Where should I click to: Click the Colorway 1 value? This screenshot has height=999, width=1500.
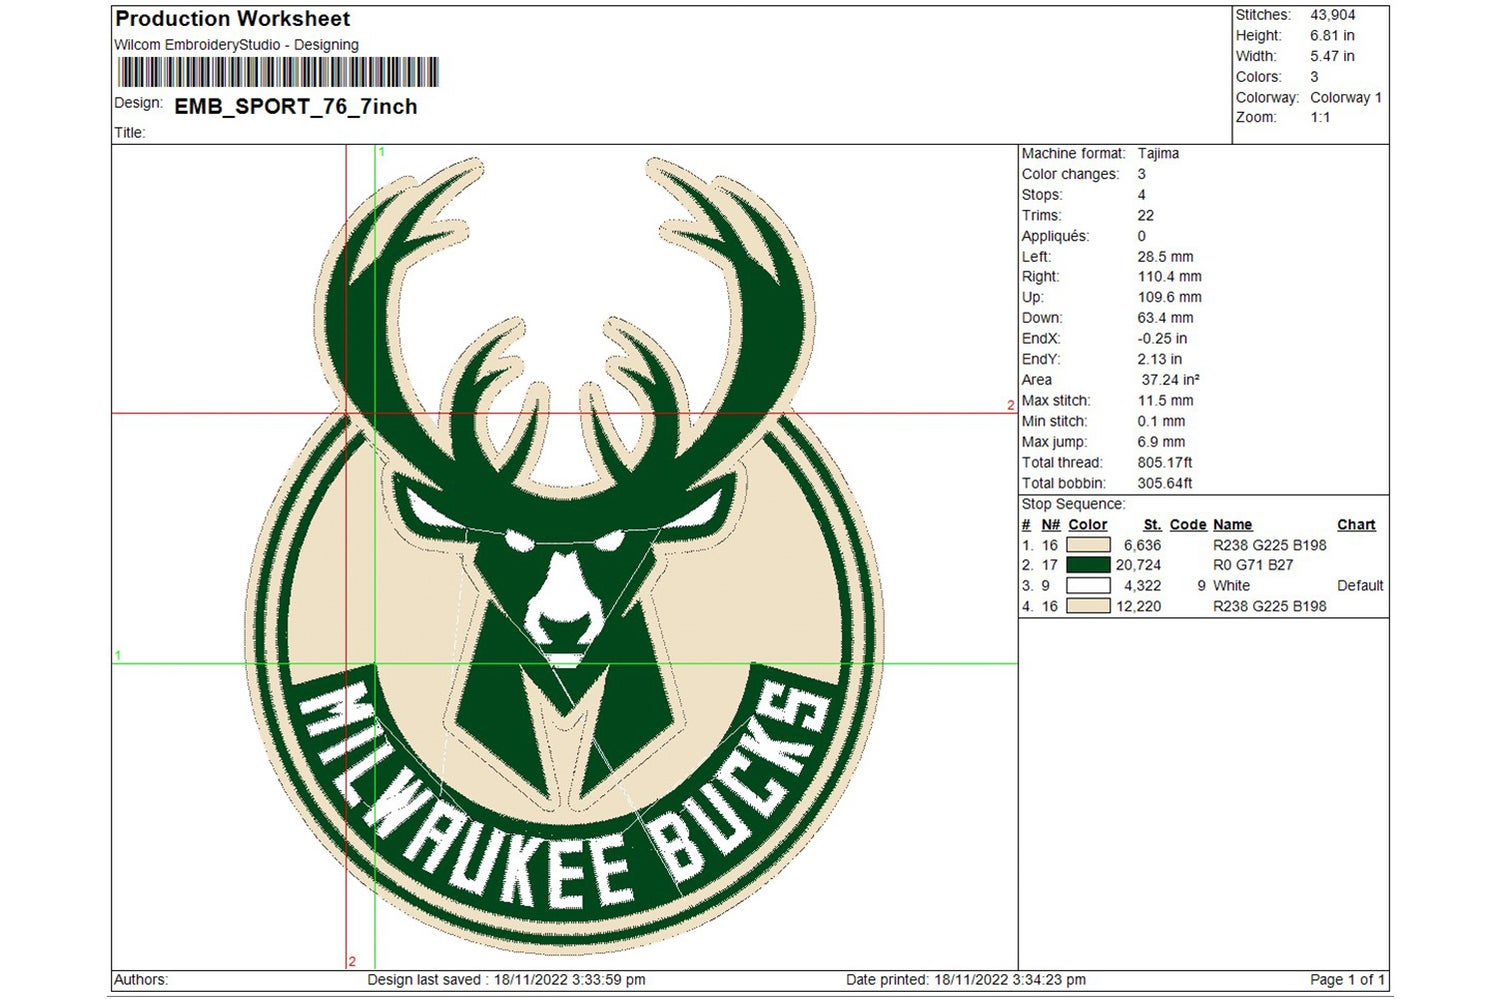[1345, 97]
